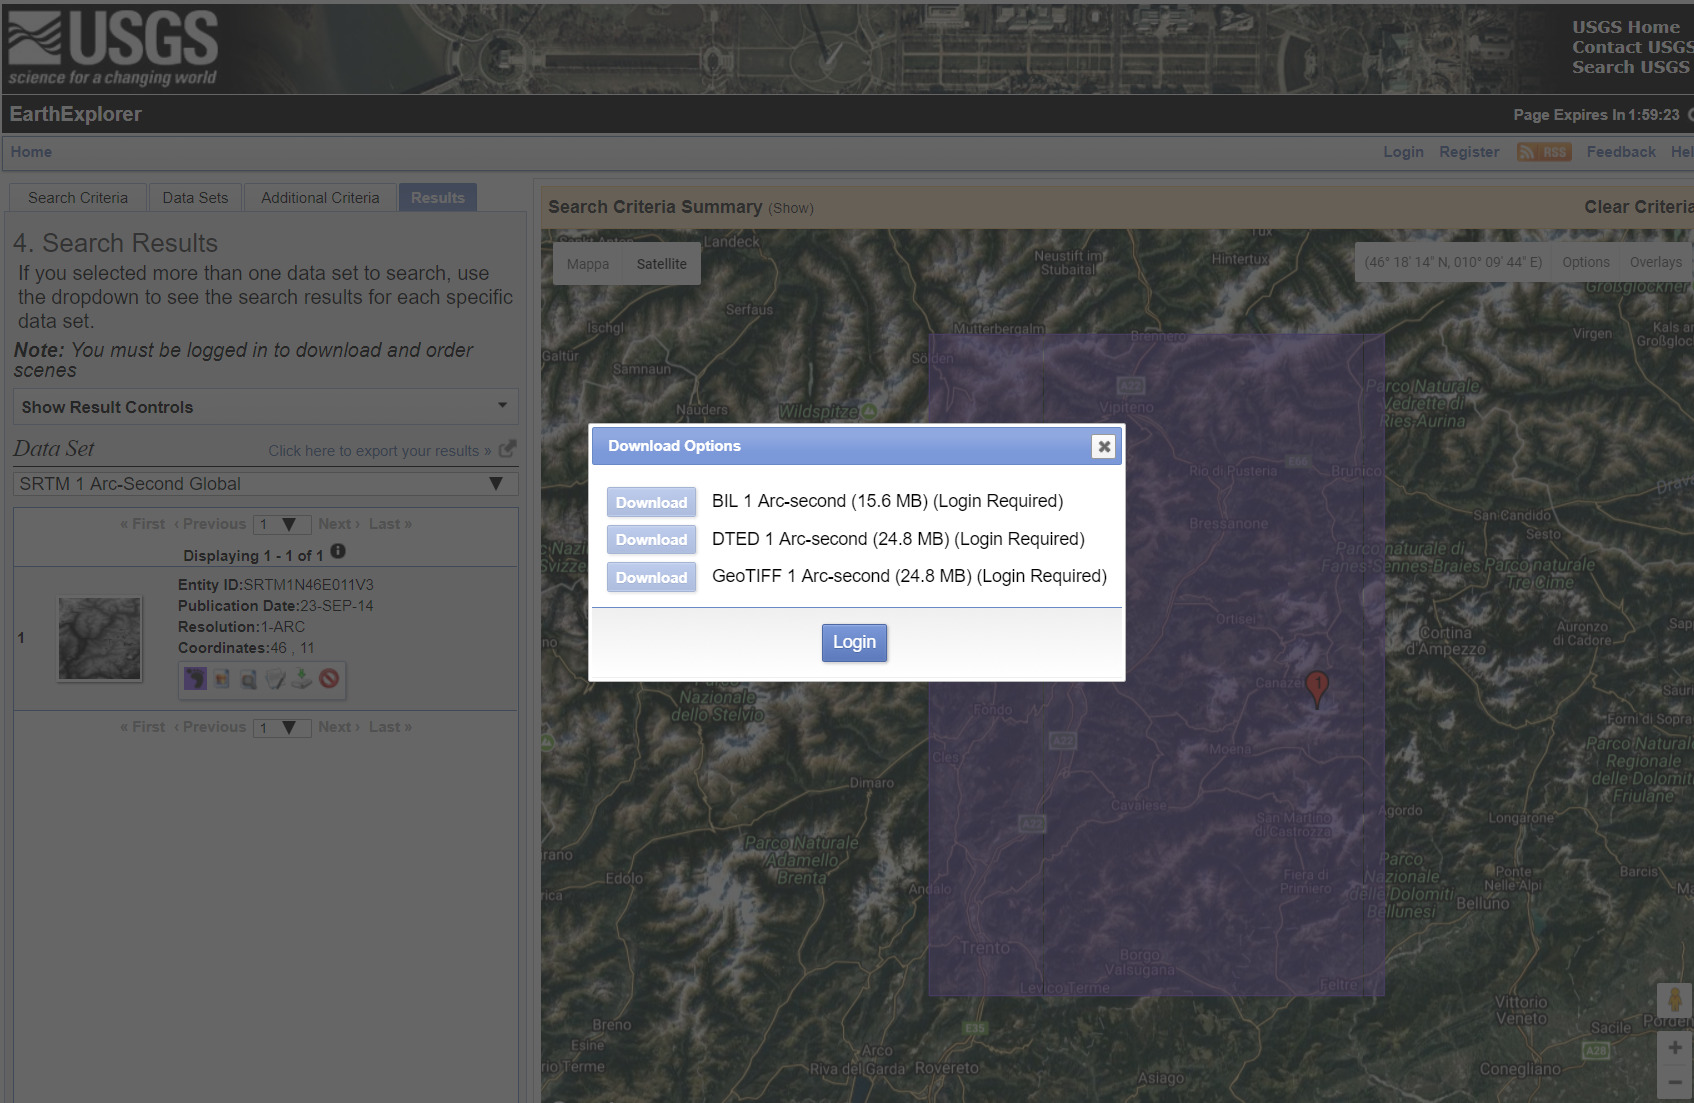This screenshot has height=1103, width=1694.
Task: Open the map Options menu
Action: tap(1586, 262)
